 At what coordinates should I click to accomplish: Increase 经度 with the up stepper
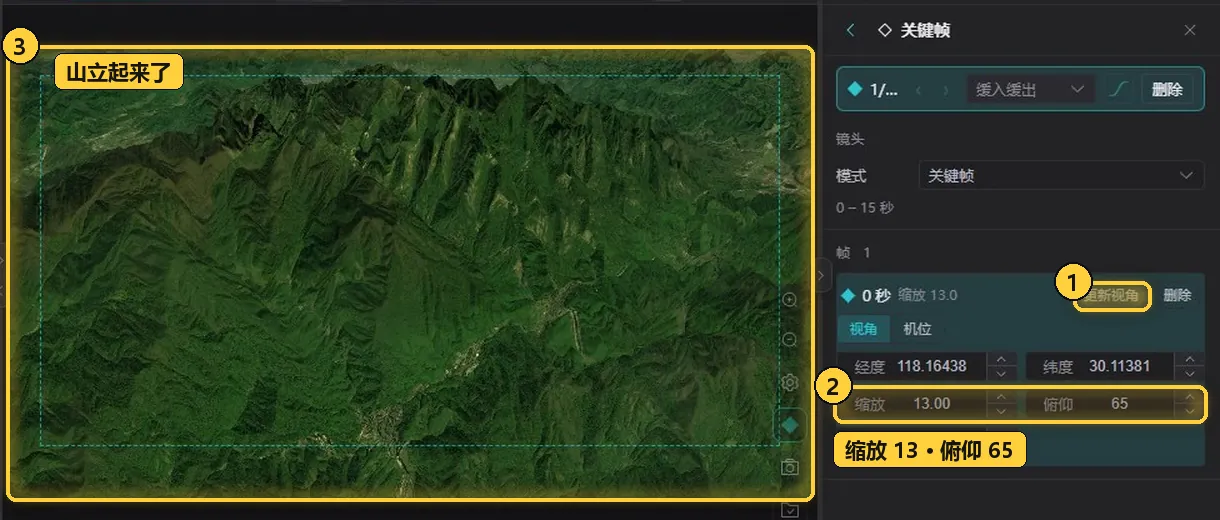coord(1003,360)
